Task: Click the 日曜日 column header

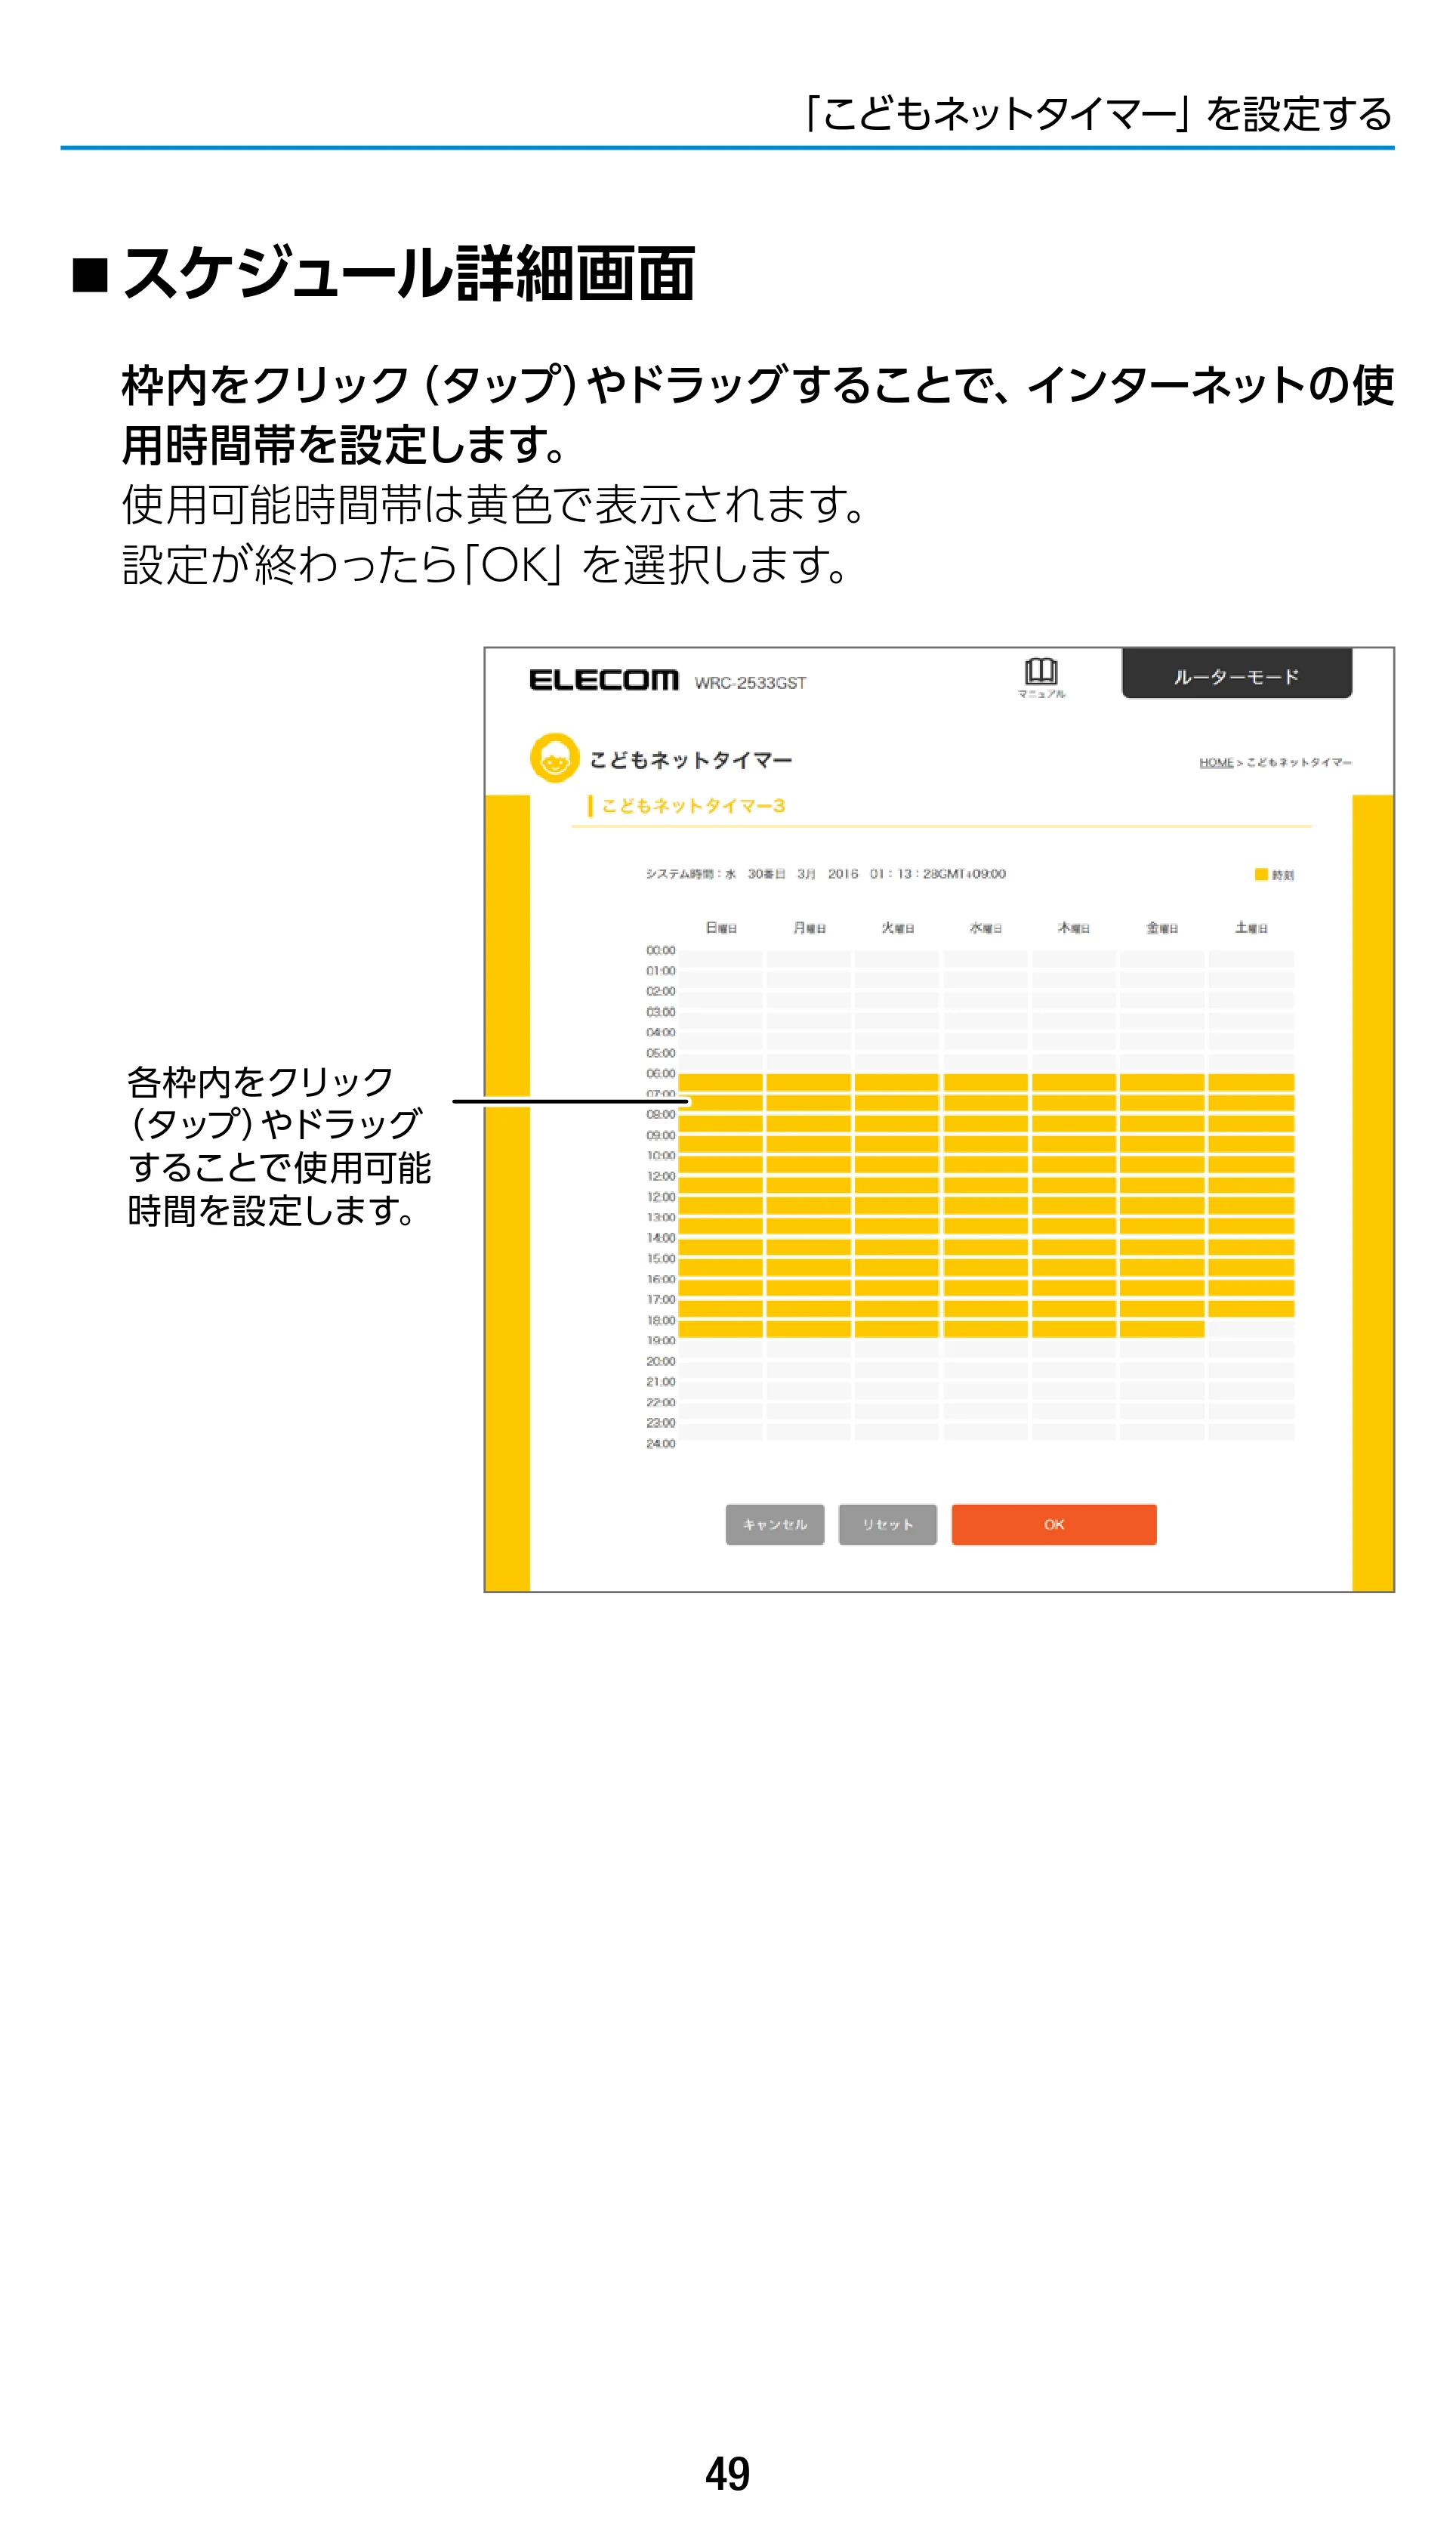Action: coord(721,928)
